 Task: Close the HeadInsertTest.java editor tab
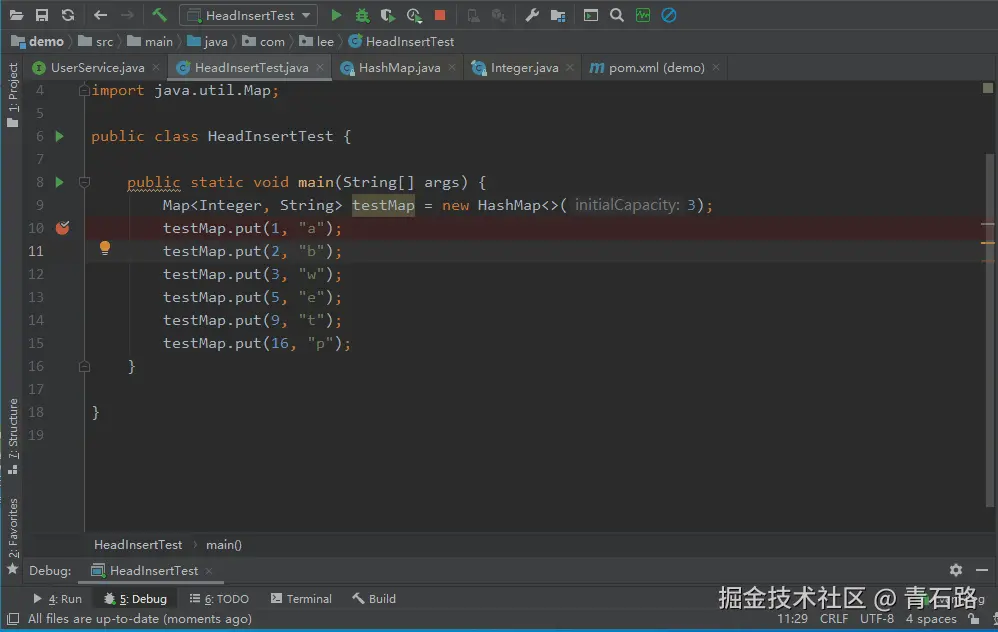[320, 67]
